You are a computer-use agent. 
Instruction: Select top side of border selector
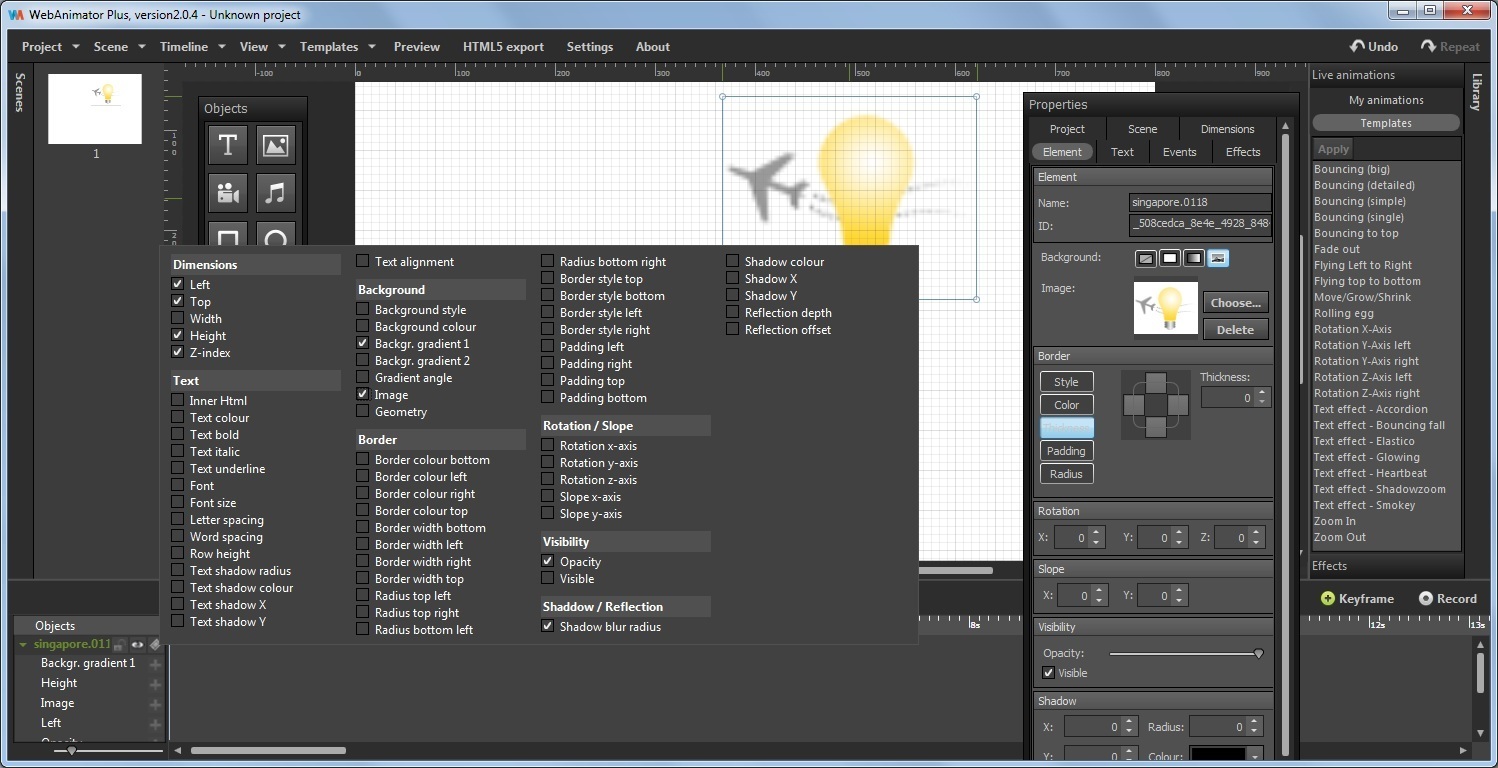(x=1155, y=383)
